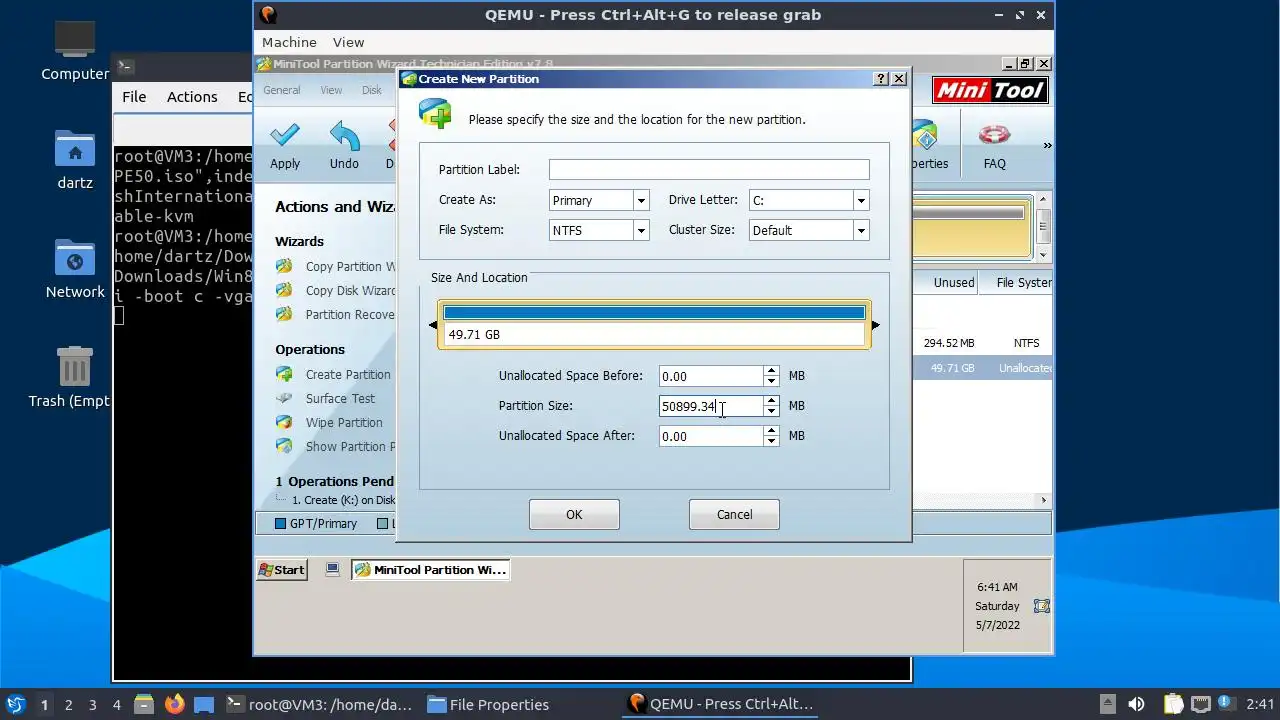The height and width of the screenshot is (720, 1280).
Task: Open the View menu in MiniTool
Action: tap(331, 90)
